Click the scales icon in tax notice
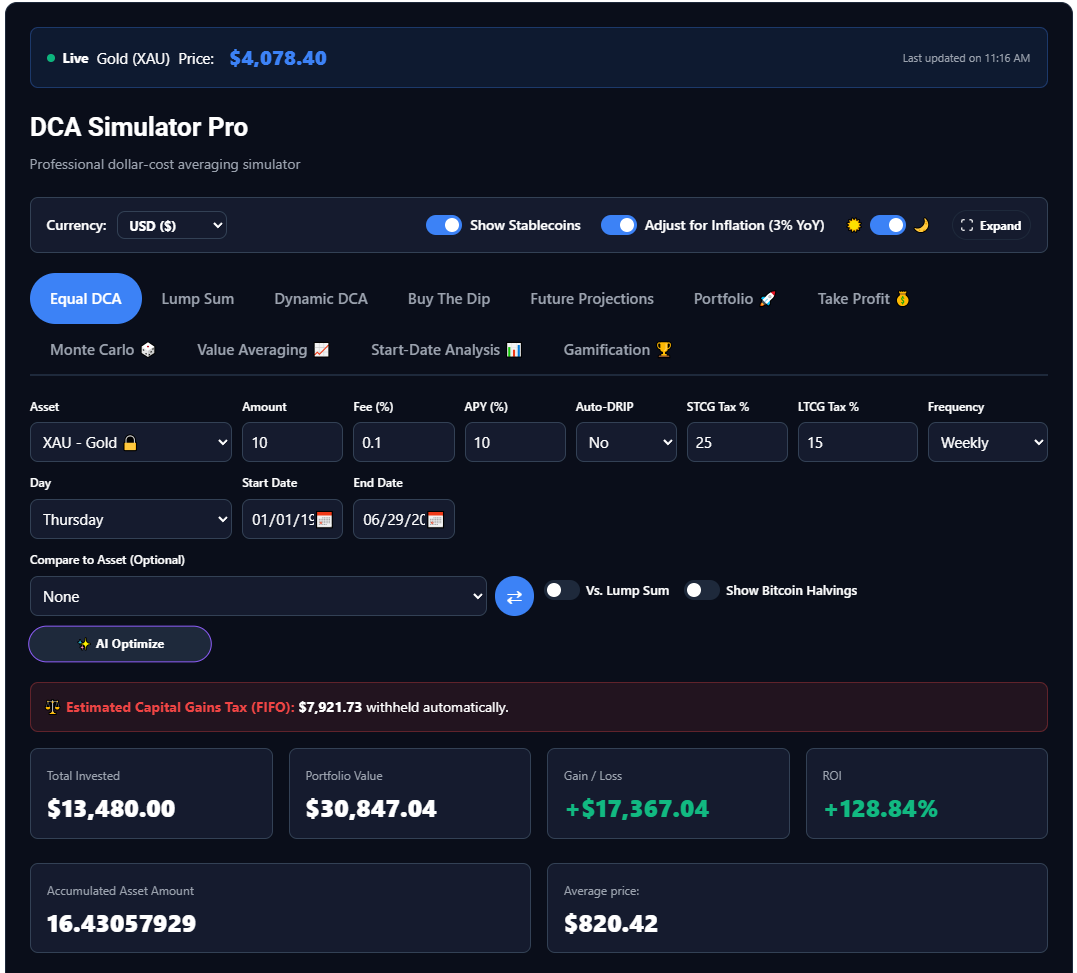Viewport: 1077px width, 973px height. pos(52,707)
